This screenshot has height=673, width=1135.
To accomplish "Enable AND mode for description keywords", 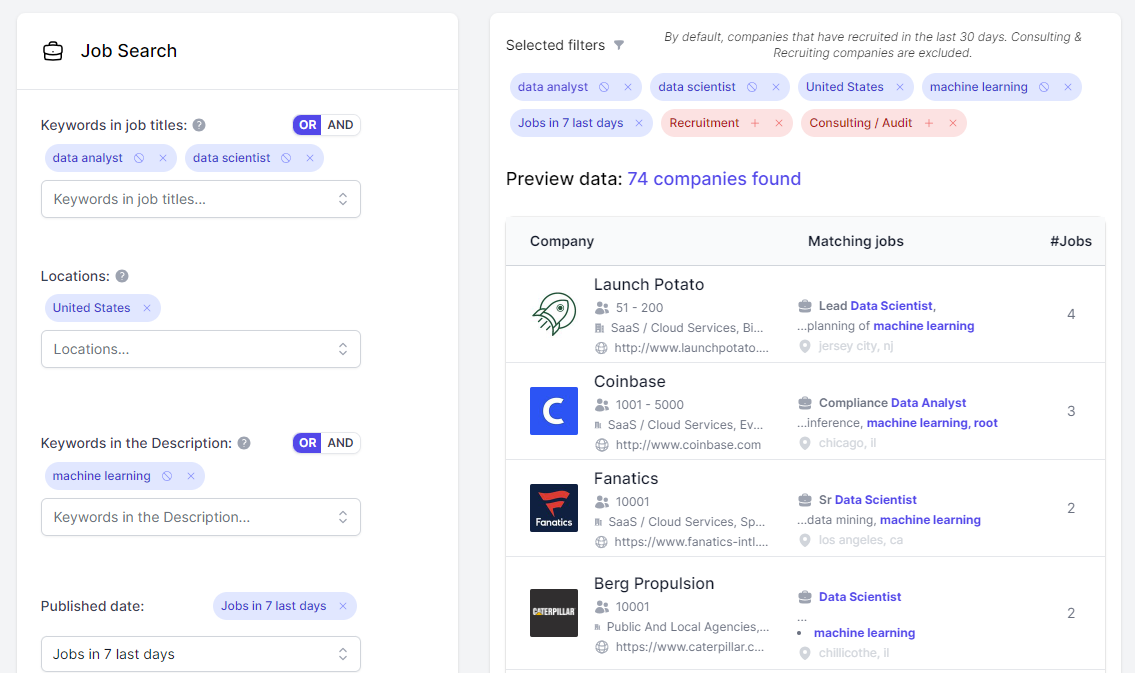I will pos(340,442).
